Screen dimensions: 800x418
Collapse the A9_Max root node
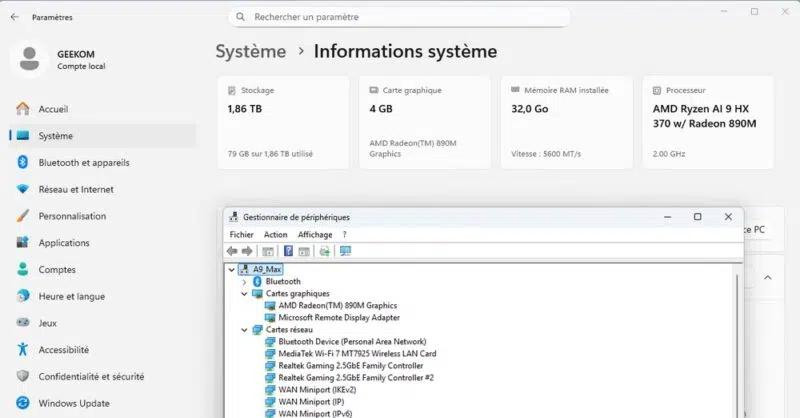[x=232, y=270]
